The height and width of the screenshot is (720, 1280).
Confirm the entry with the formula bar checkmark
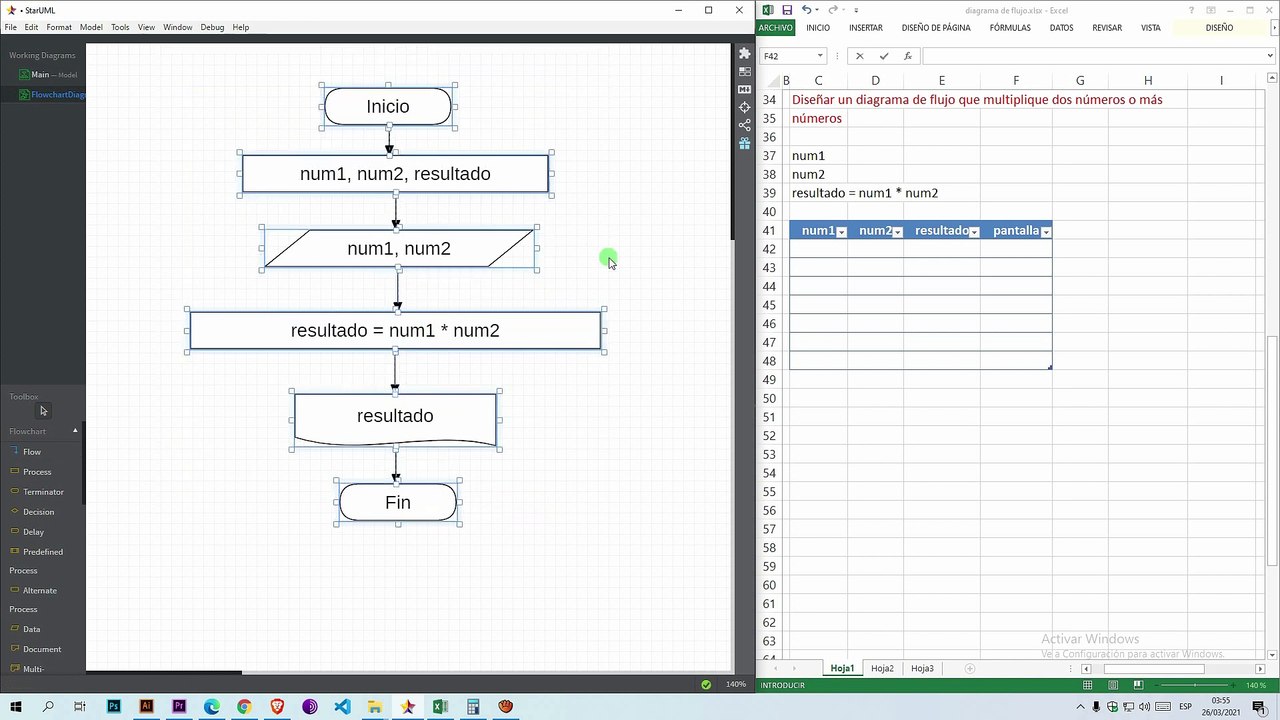tap(884, 56)
